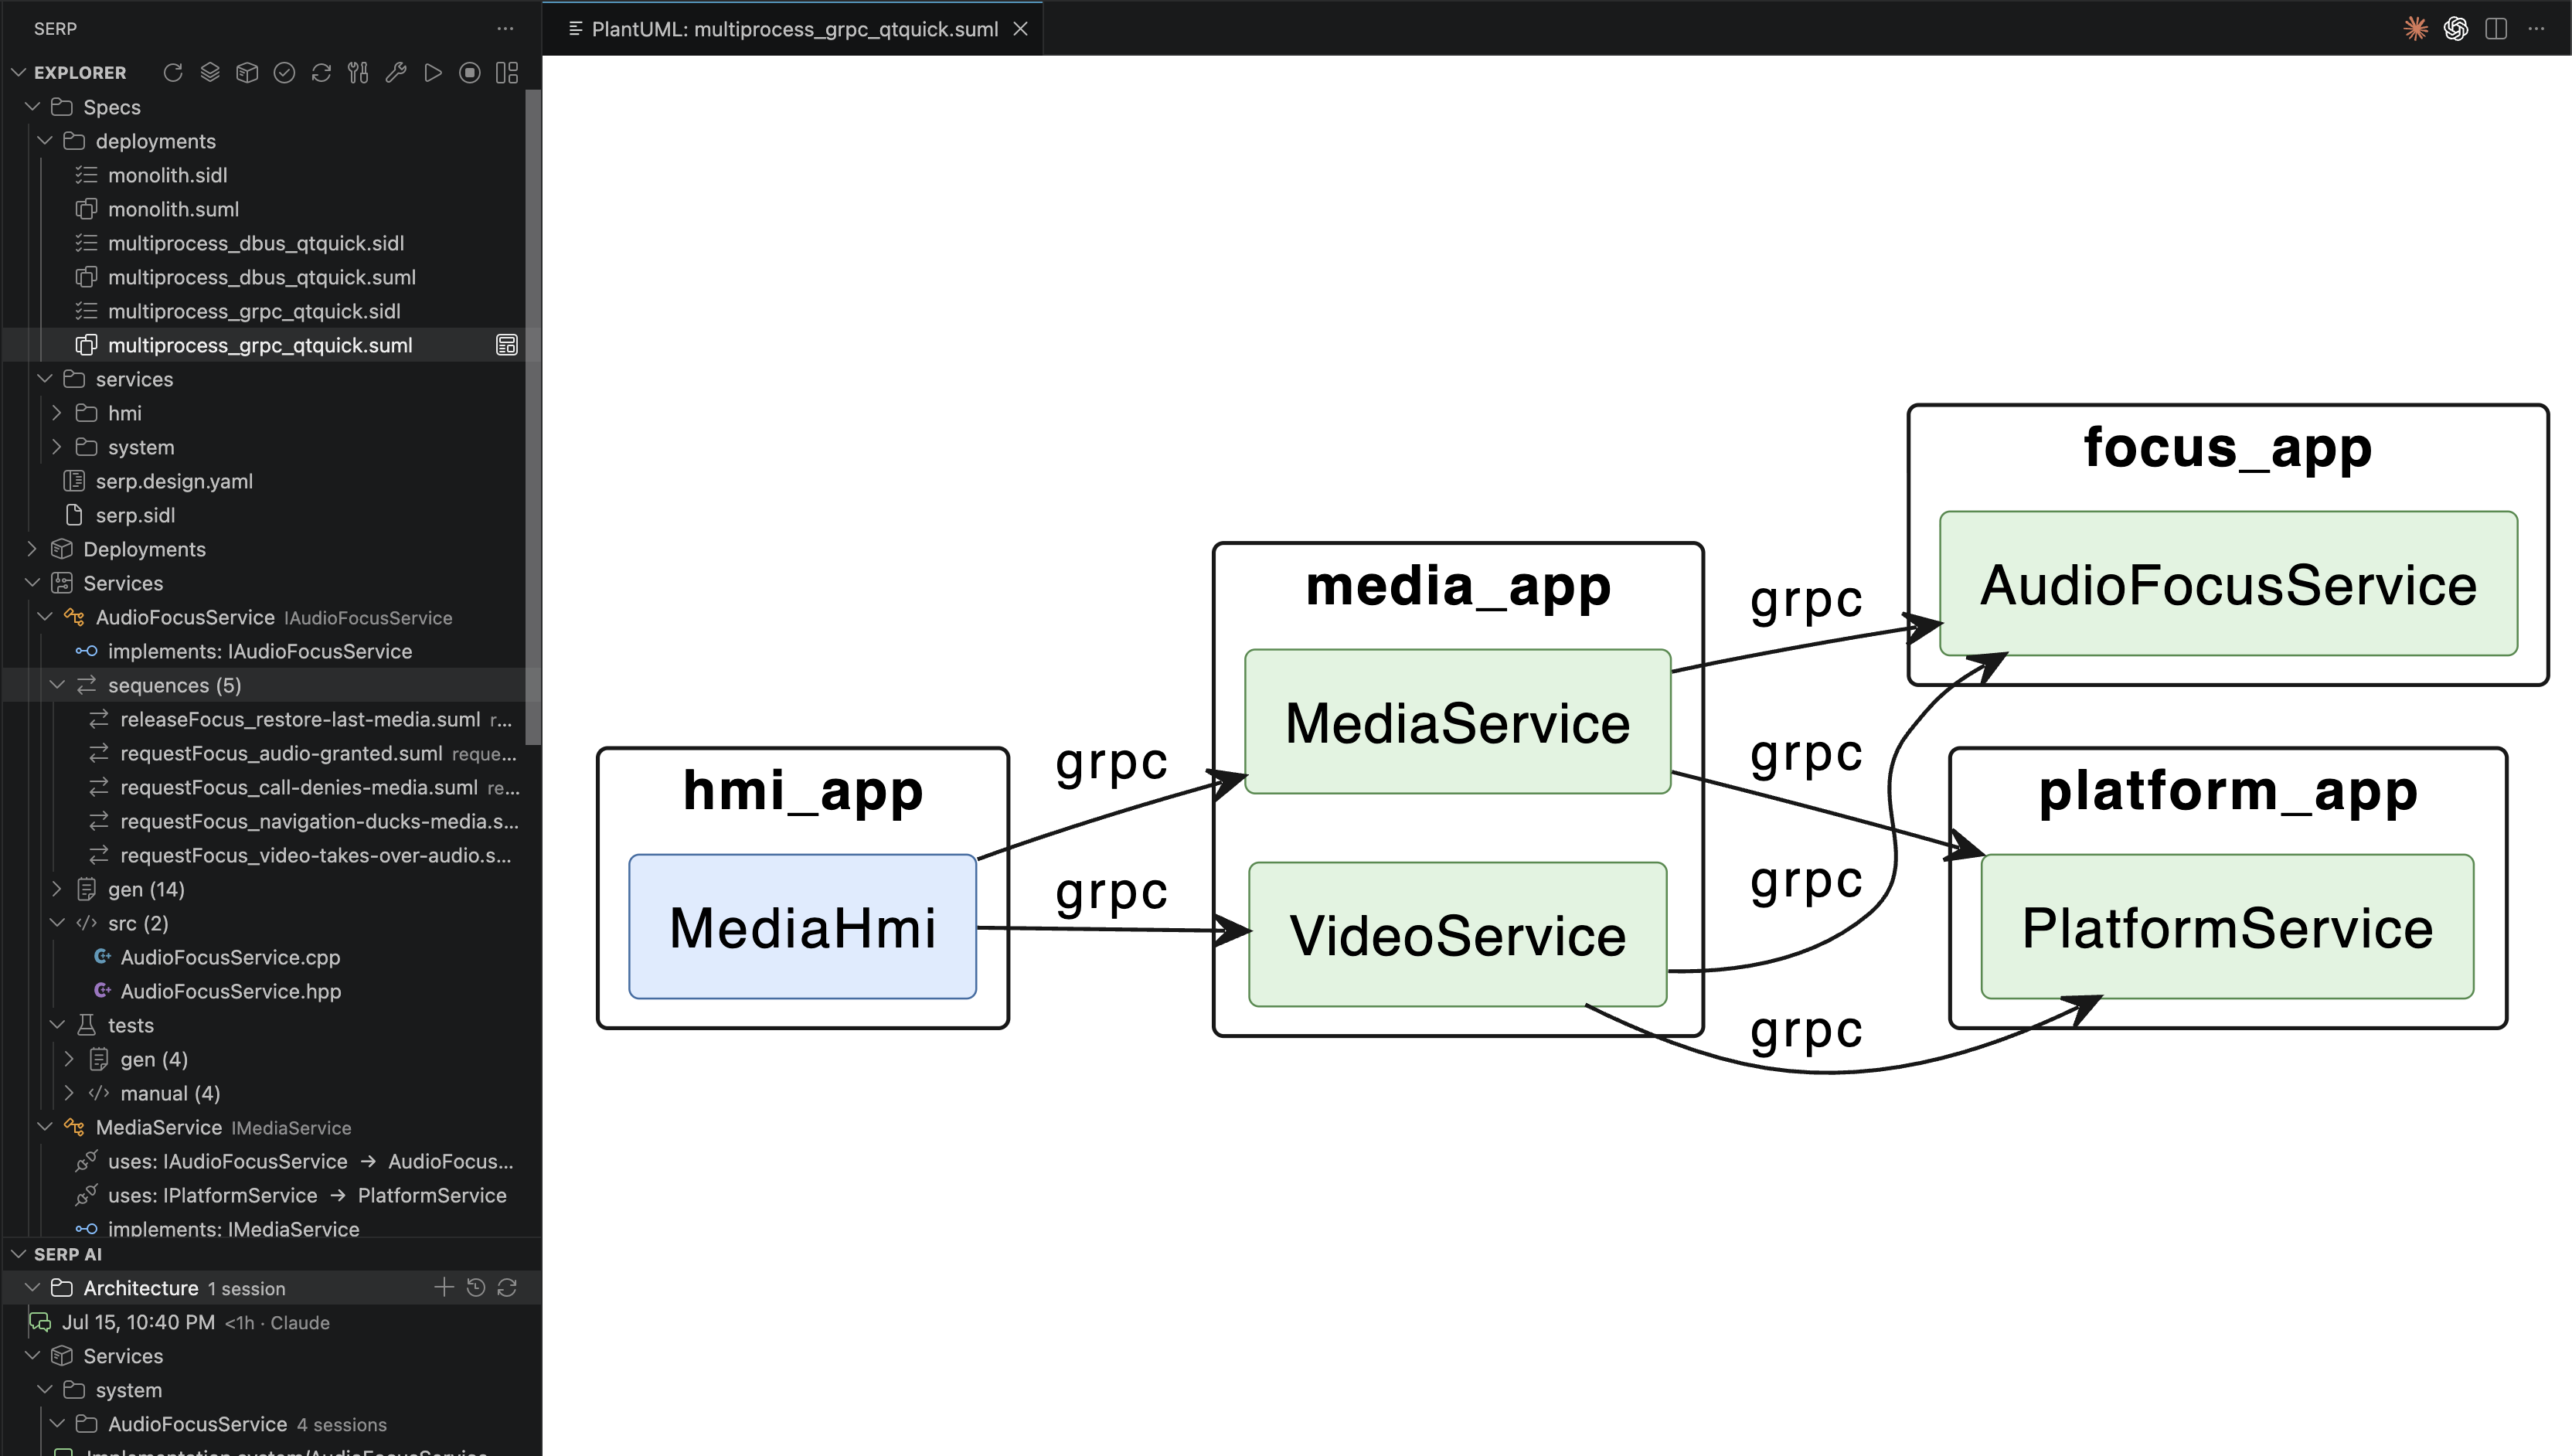Expand the Deployments node
This screenshot has width=2572, height=1456.
pos(32,549)
